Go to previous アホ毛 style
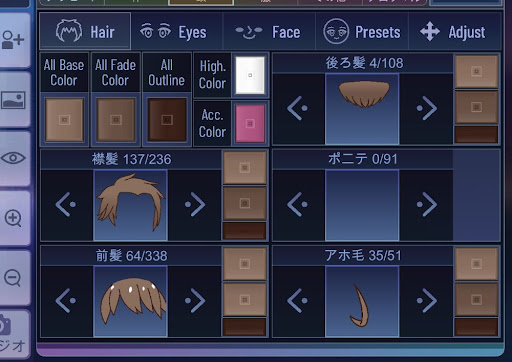The width and height of the screenshot is (512, 362). (298, 301)
